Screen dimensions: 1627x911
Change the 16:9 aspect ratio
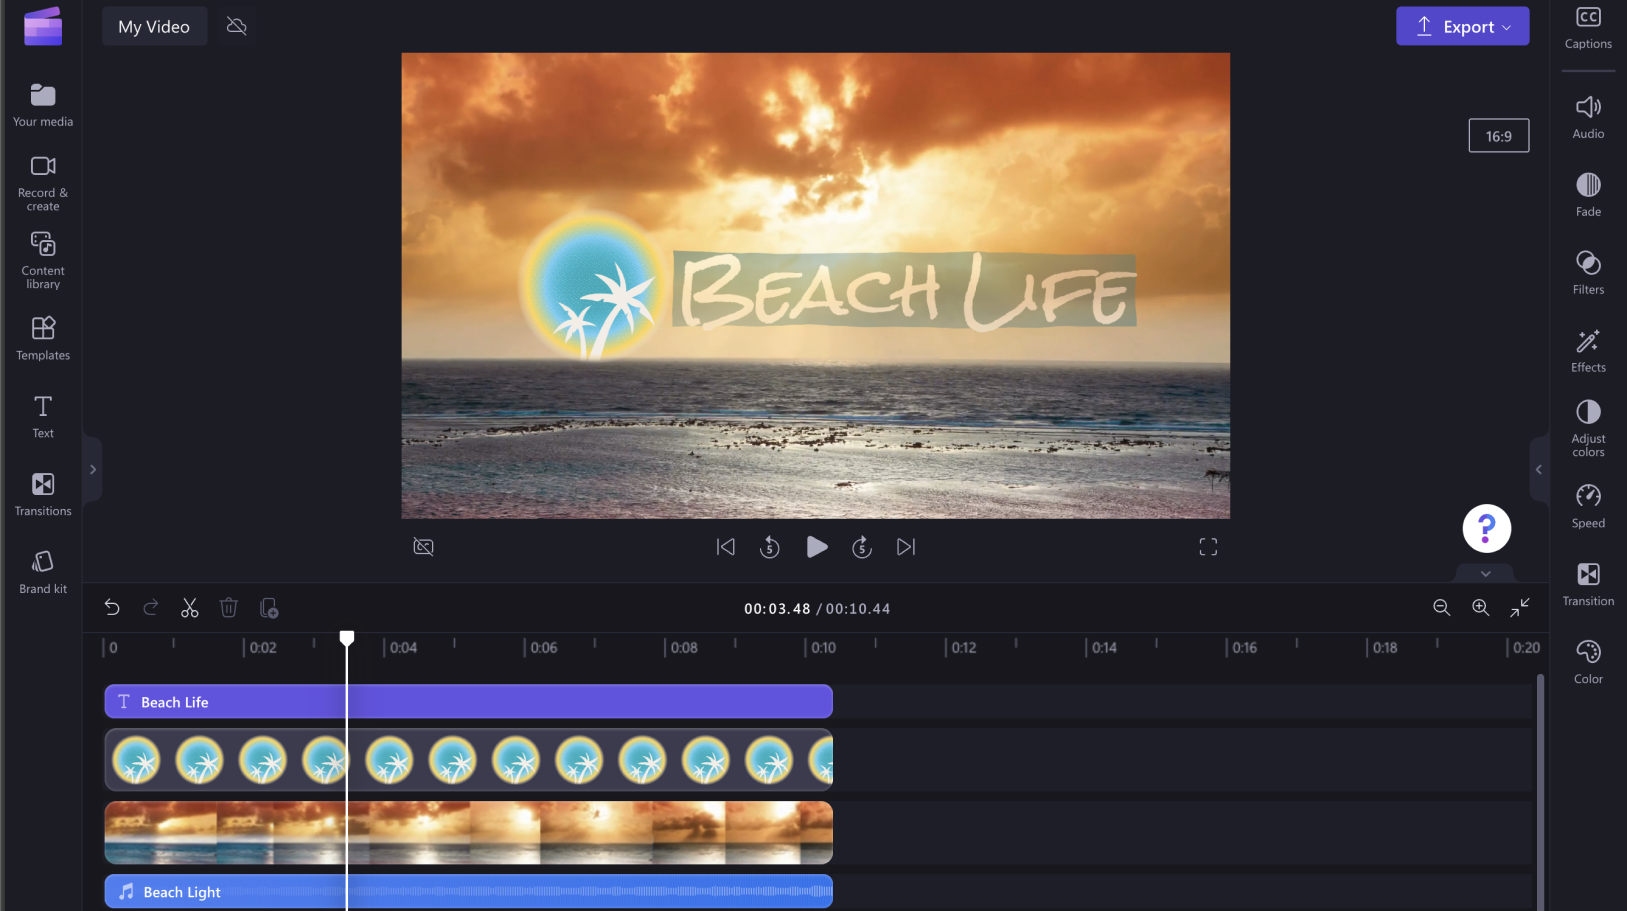(1498, 136)
